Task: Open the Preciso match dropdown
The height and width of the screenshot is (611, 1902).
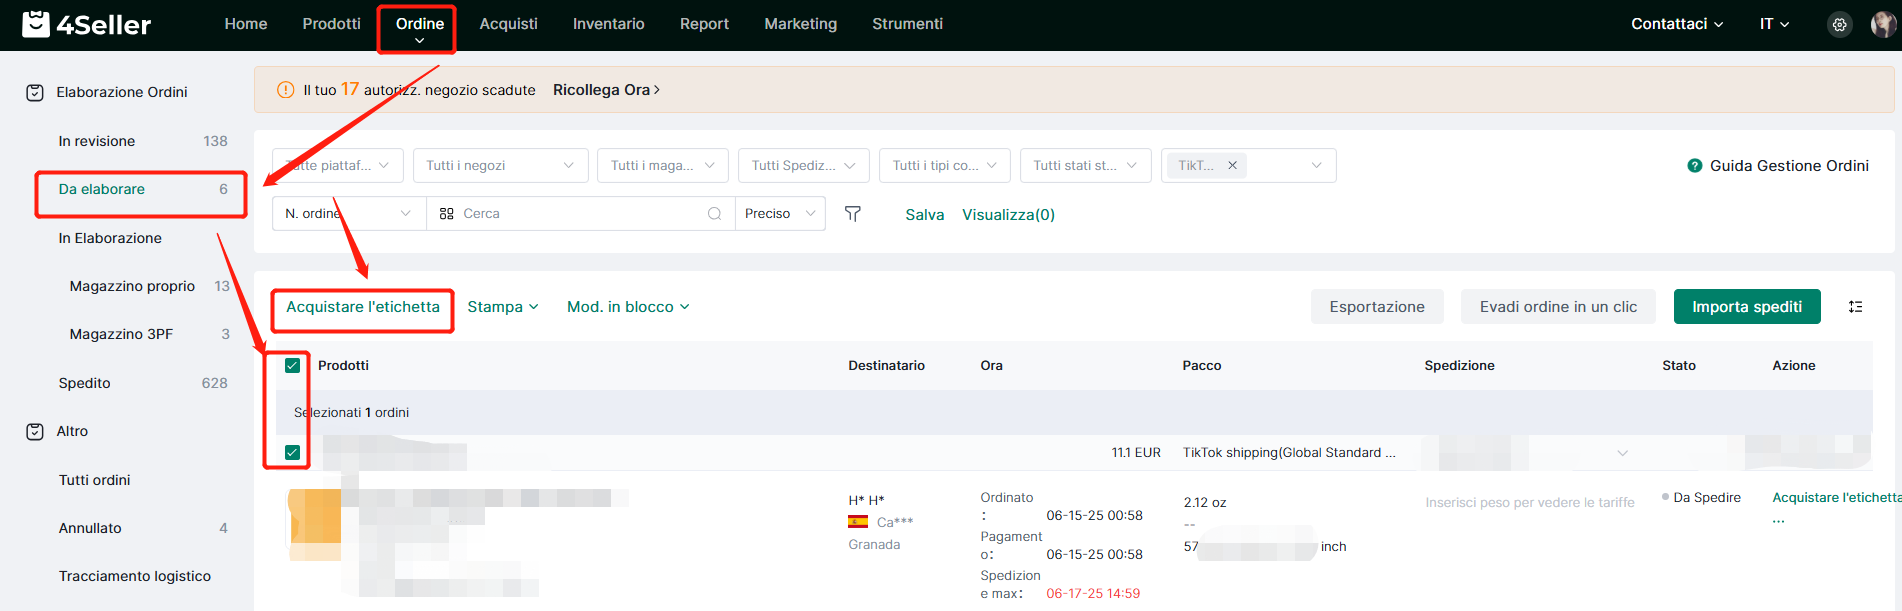Action: coord(780,214)
